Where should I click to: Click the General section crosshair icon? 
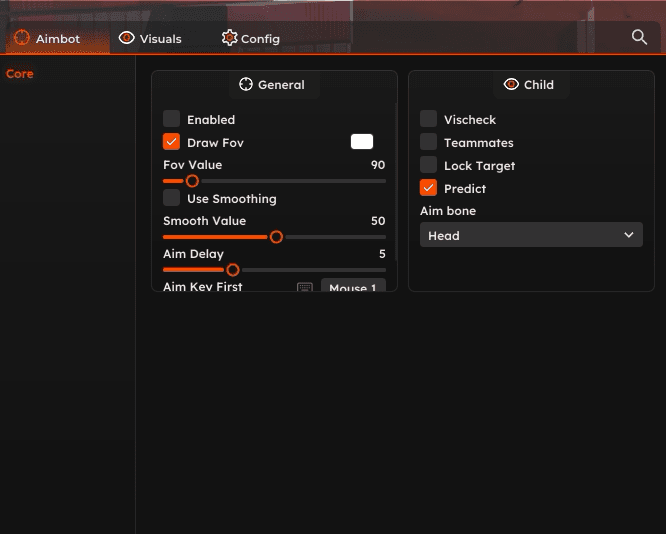[x=246, y=85]
